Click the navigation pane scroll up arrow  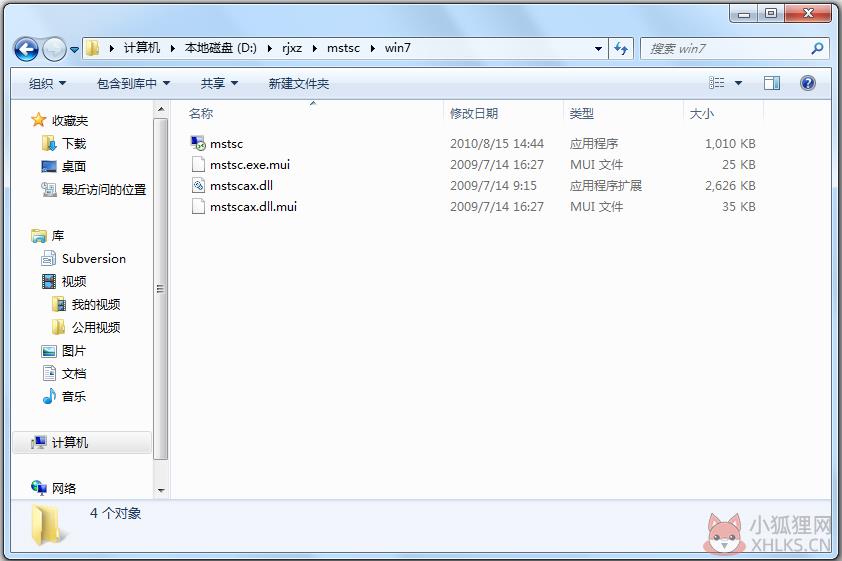[161, 110]
